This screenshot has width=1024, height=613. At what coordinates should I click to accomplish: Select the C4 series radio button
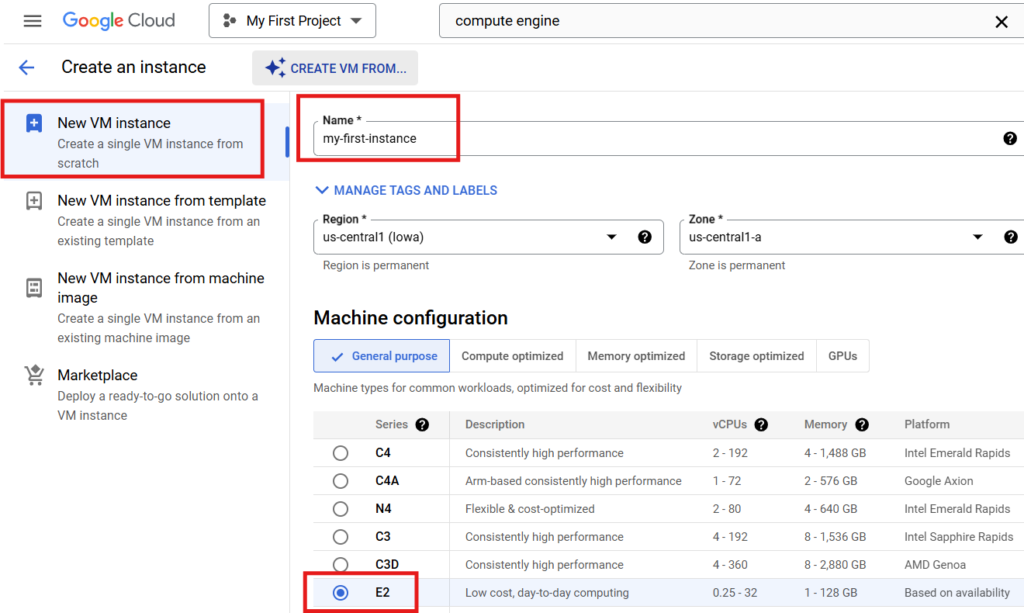click(341, 453)
